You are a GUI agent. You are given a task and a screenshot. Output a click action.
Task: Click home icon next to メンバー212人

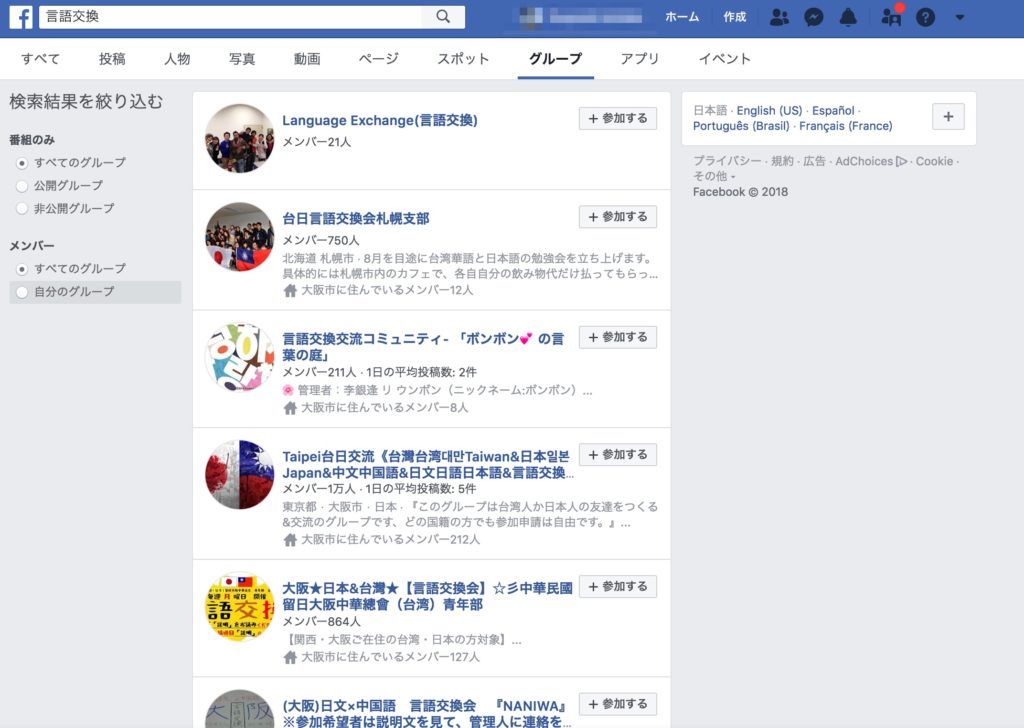(290, 539)
